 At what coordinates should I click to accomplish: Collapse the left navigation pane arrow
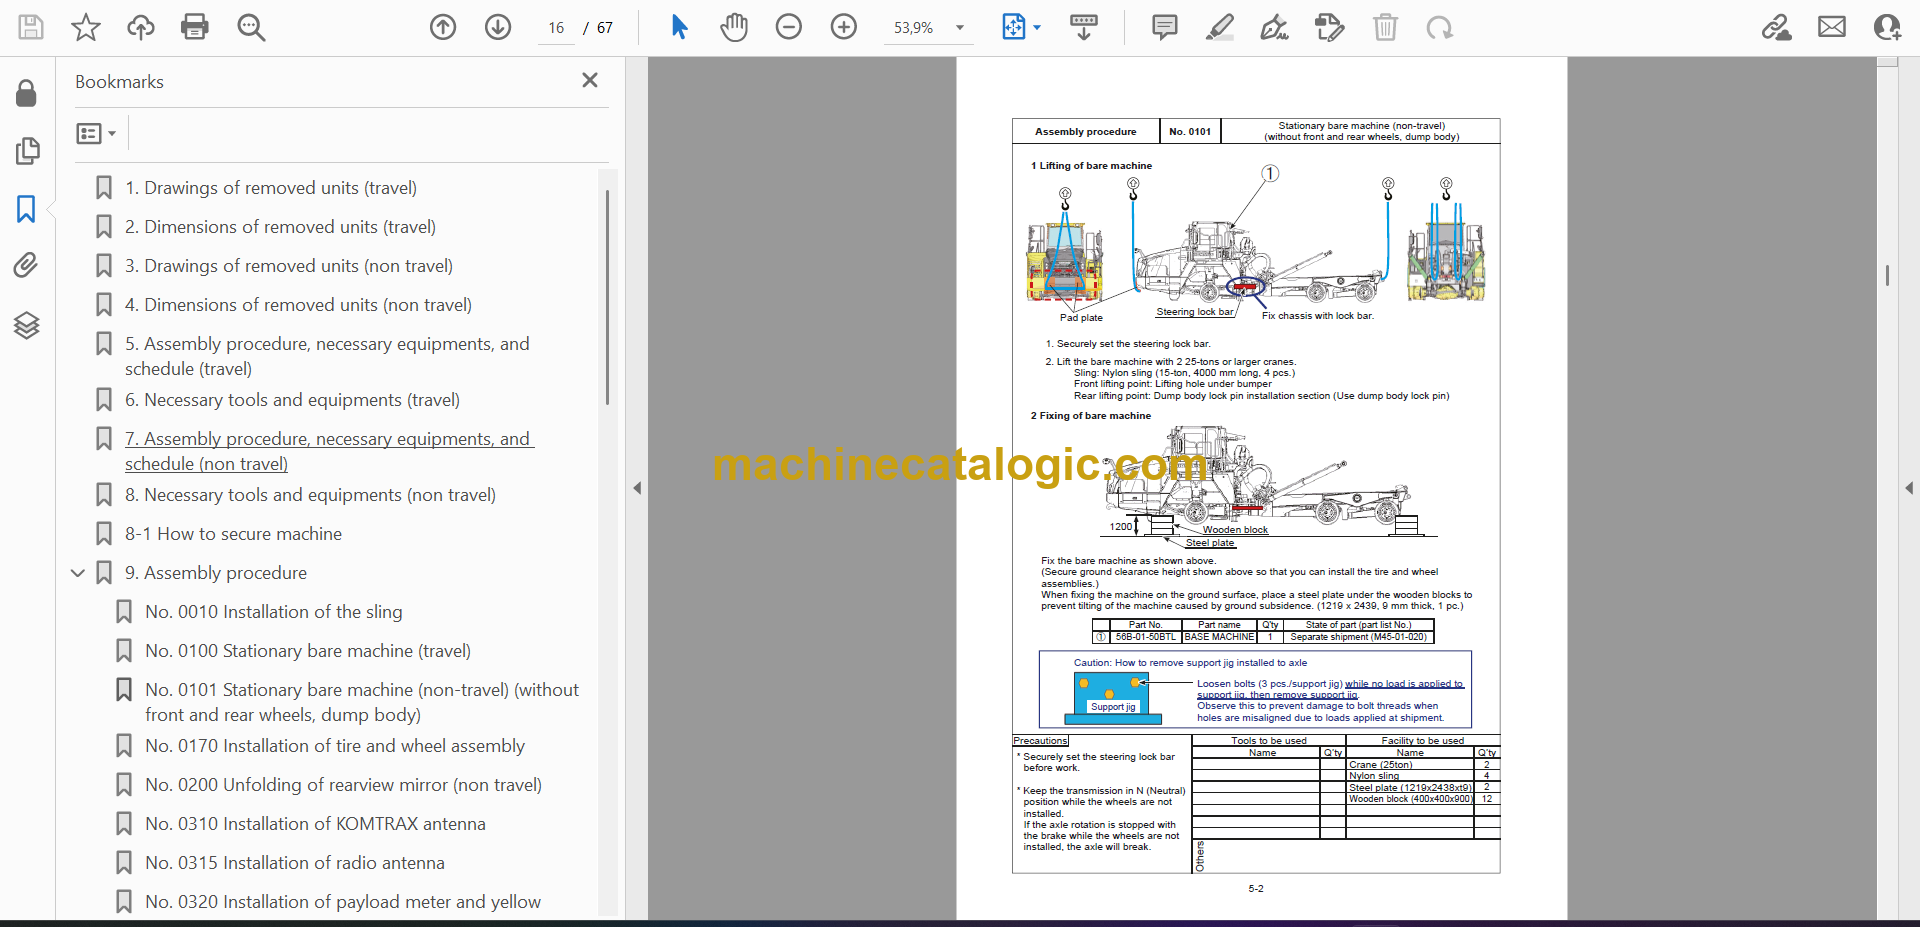(x=637, y=488)
